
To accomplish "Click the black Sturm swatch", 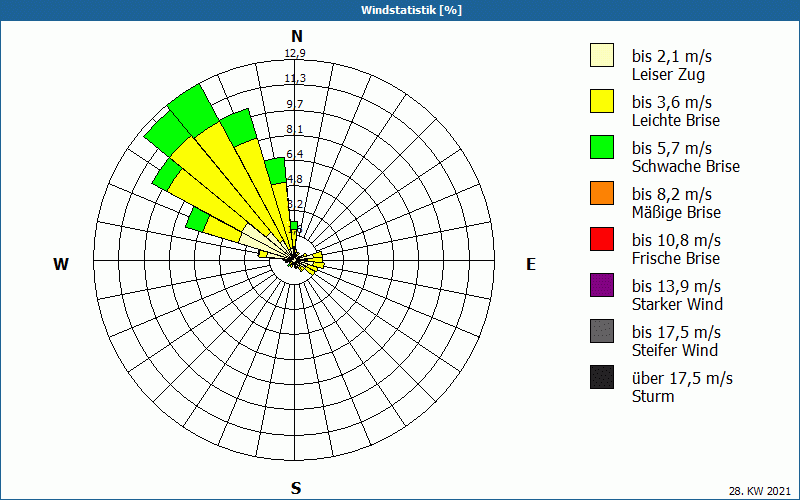I will (602, 377).
